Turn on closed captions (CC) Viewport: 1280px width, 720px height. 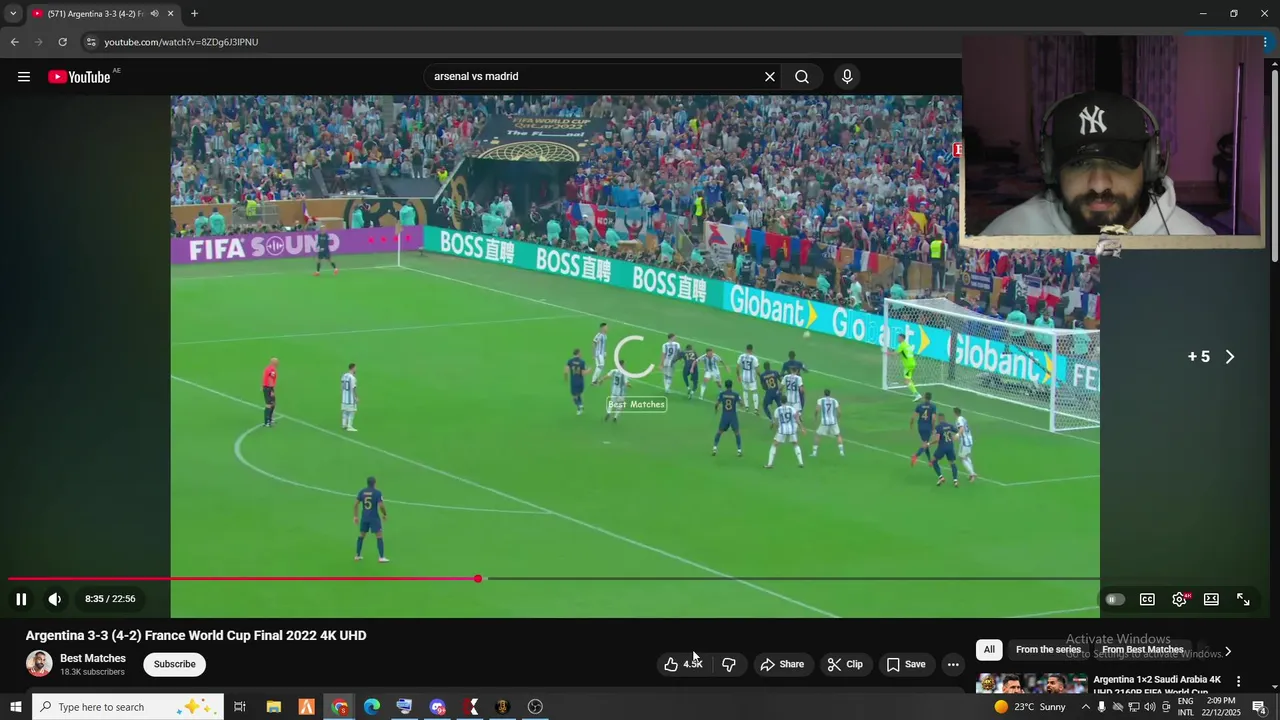coord(1147,599)
